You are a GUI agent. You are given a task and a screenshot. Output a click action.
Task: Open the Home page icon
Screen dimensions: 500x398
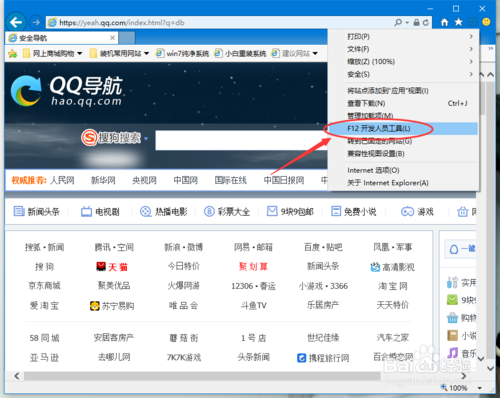coord(444,22)
